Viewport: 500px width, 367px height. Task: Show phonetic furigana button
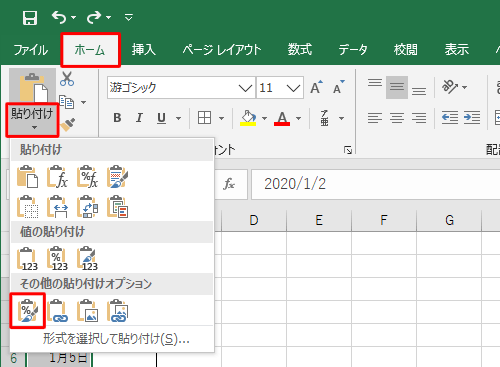[x=325, y=118]
